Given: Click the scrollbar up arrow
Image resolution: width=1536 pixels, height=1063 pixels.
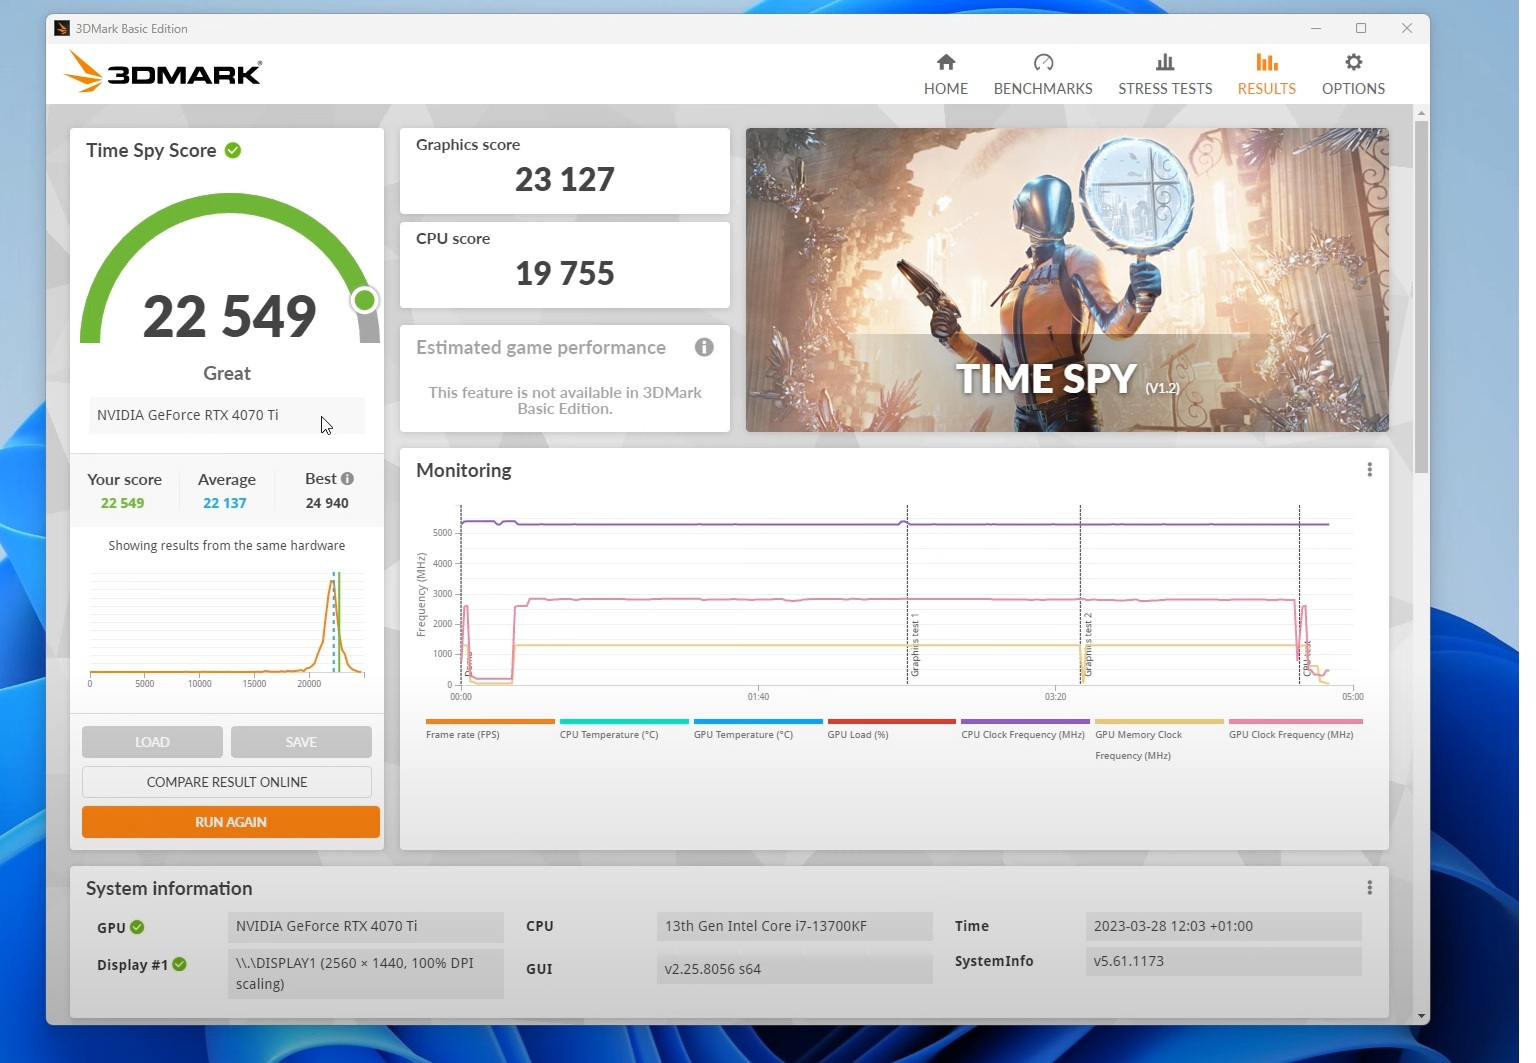Looking at the screenshot, I should tap(1421, 113).
